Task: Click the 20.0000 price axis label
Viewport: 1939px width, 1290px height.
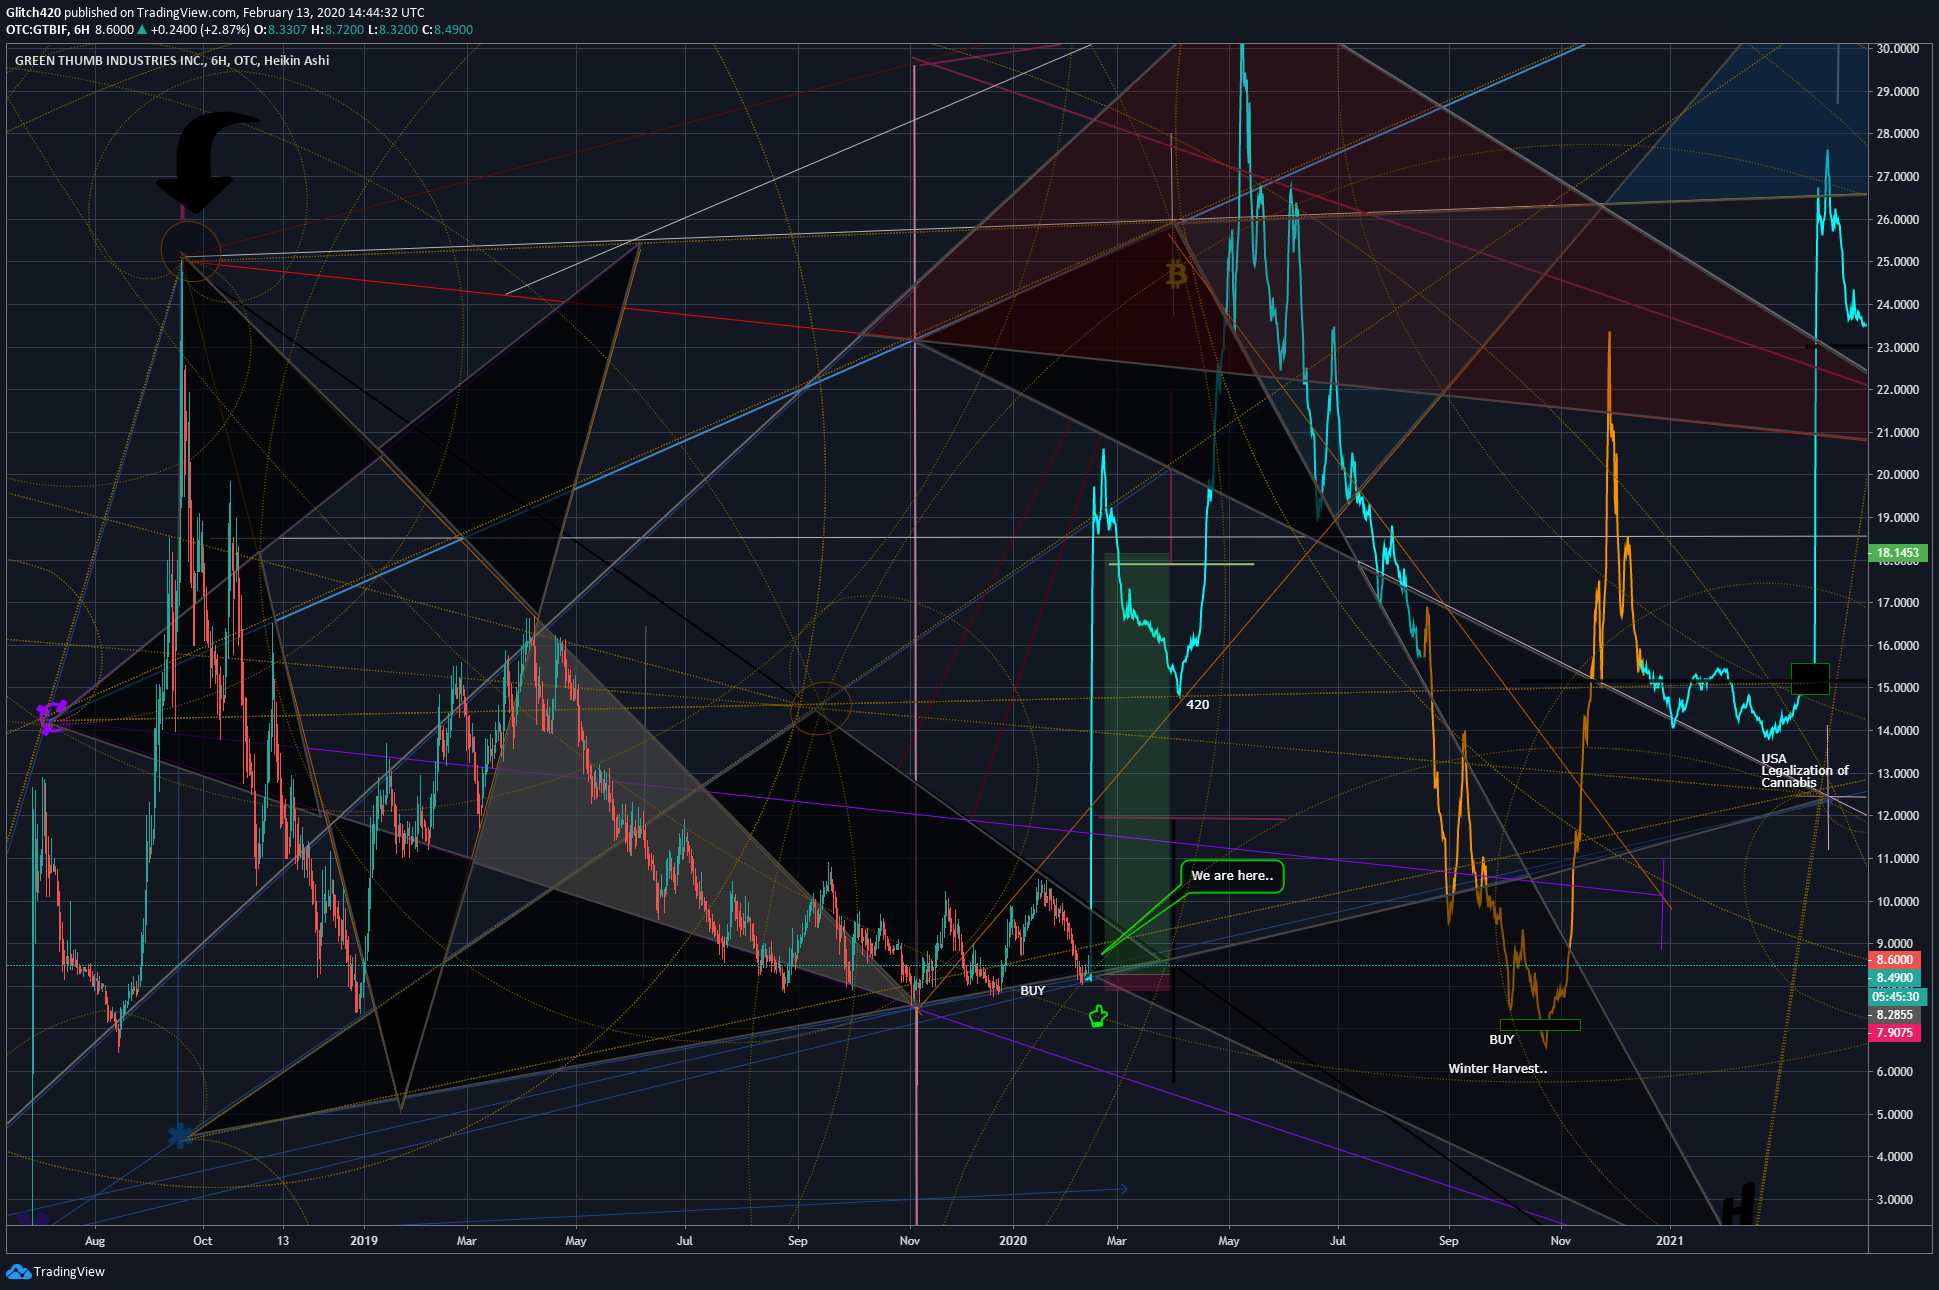Action: click(x=1897, y=475)
